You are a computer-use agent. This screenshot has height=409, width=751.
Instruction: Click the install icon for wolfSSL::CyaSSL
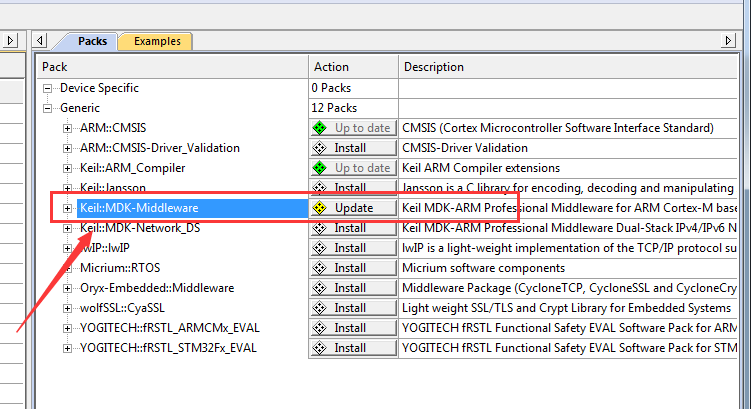320,308
